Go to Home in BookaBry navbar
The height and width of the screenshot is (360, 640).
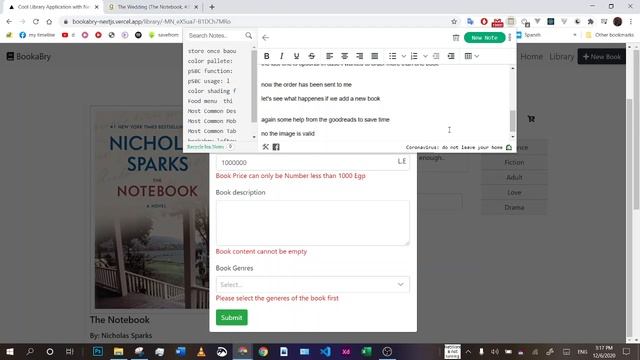531,56
